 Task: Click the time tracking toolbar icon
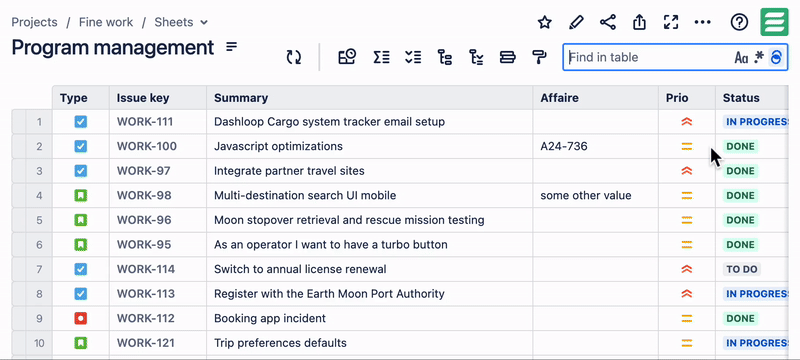[x=347, y=57]
